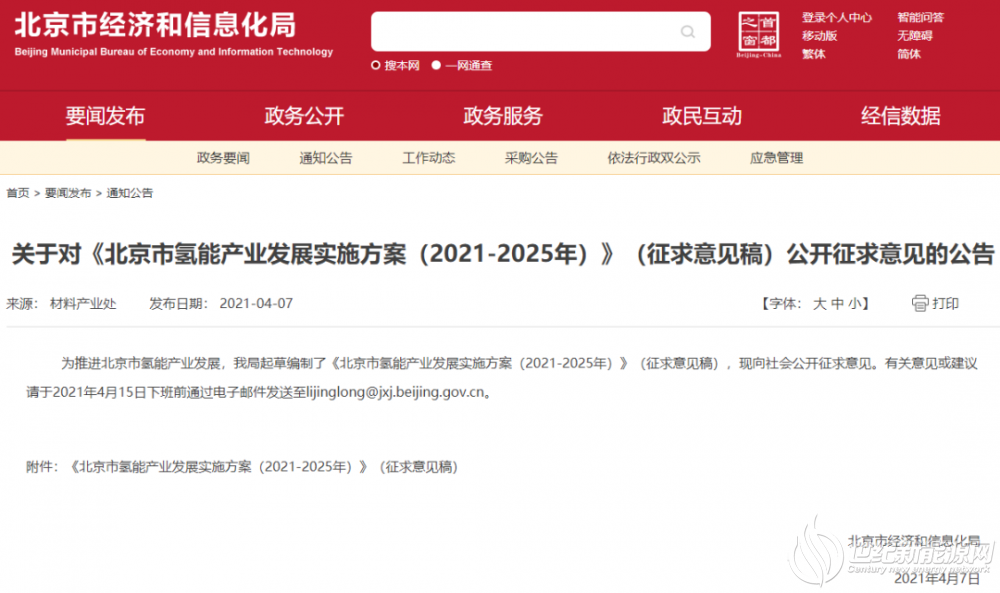Go to 依法行政双公示 submenu
The height and width of the screenshot is (593, 1000).
(654, 158)
